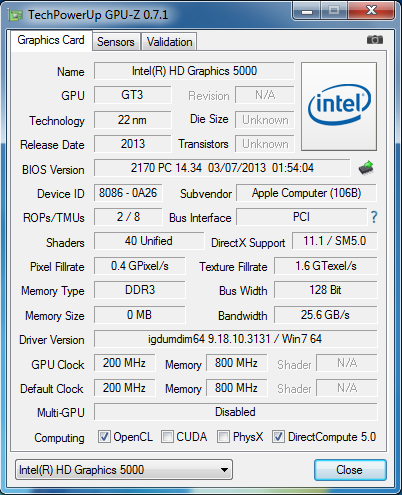
Task: Click the Close button
Action: (x=350, y=470)
